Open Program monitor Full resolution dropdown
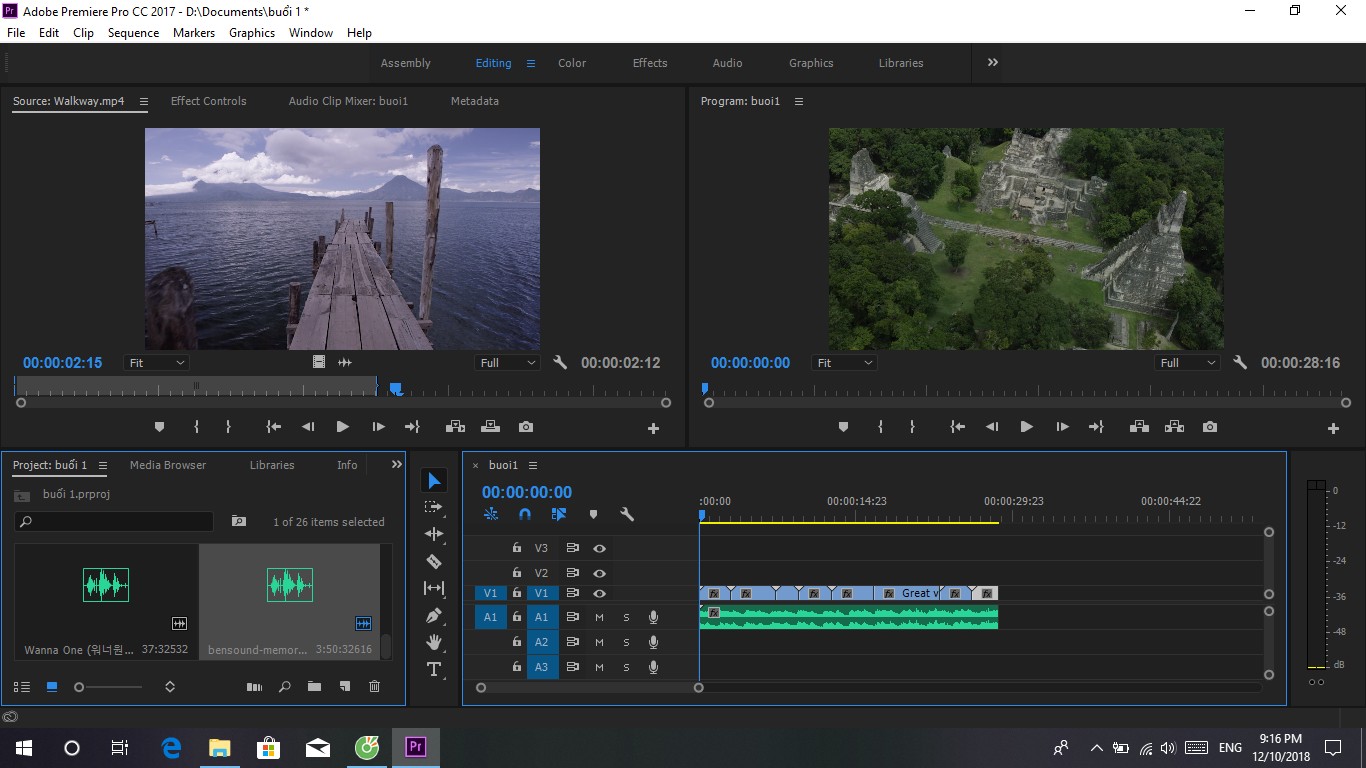The height and width of the screenshot is (768, 1366). (1187, 363)
